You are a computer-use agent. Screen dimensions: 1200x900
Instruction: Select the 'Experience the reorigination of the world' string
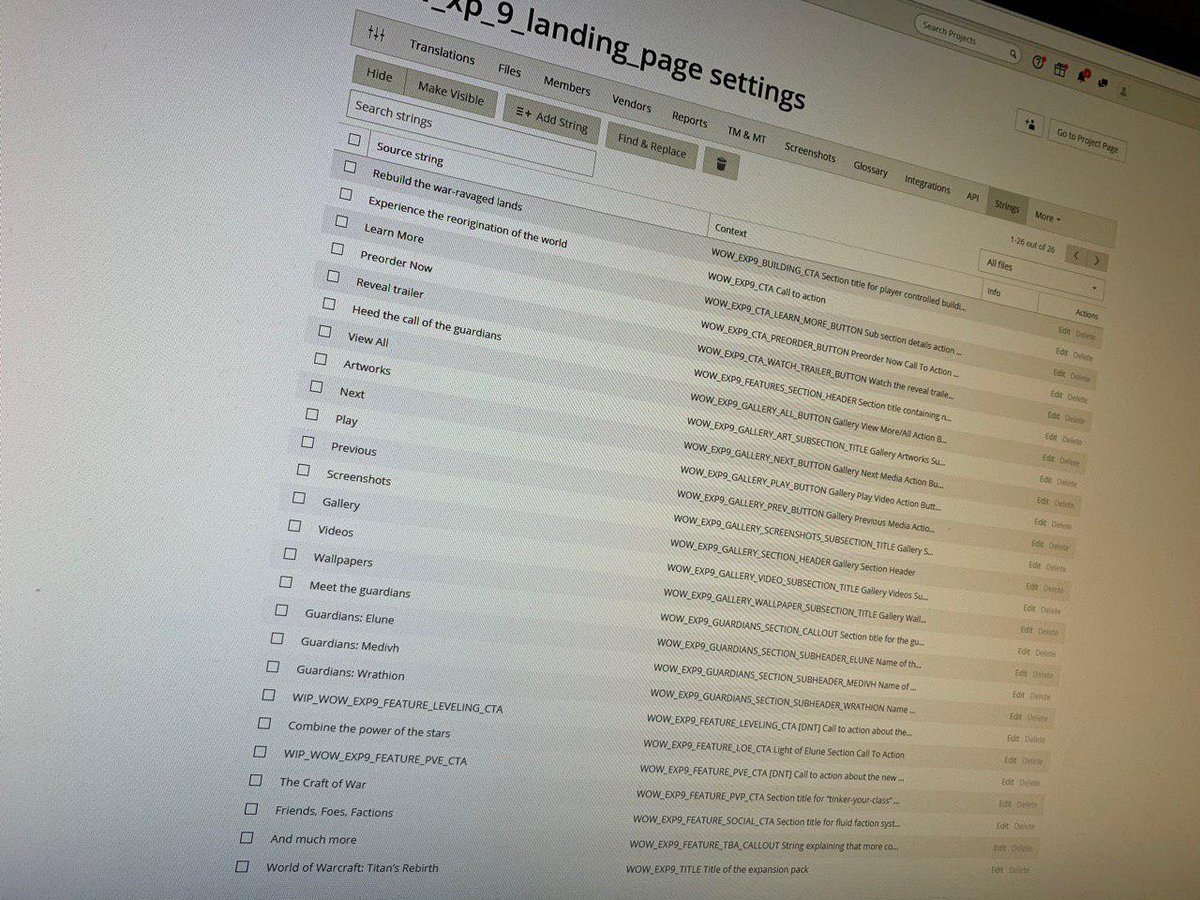467,221
